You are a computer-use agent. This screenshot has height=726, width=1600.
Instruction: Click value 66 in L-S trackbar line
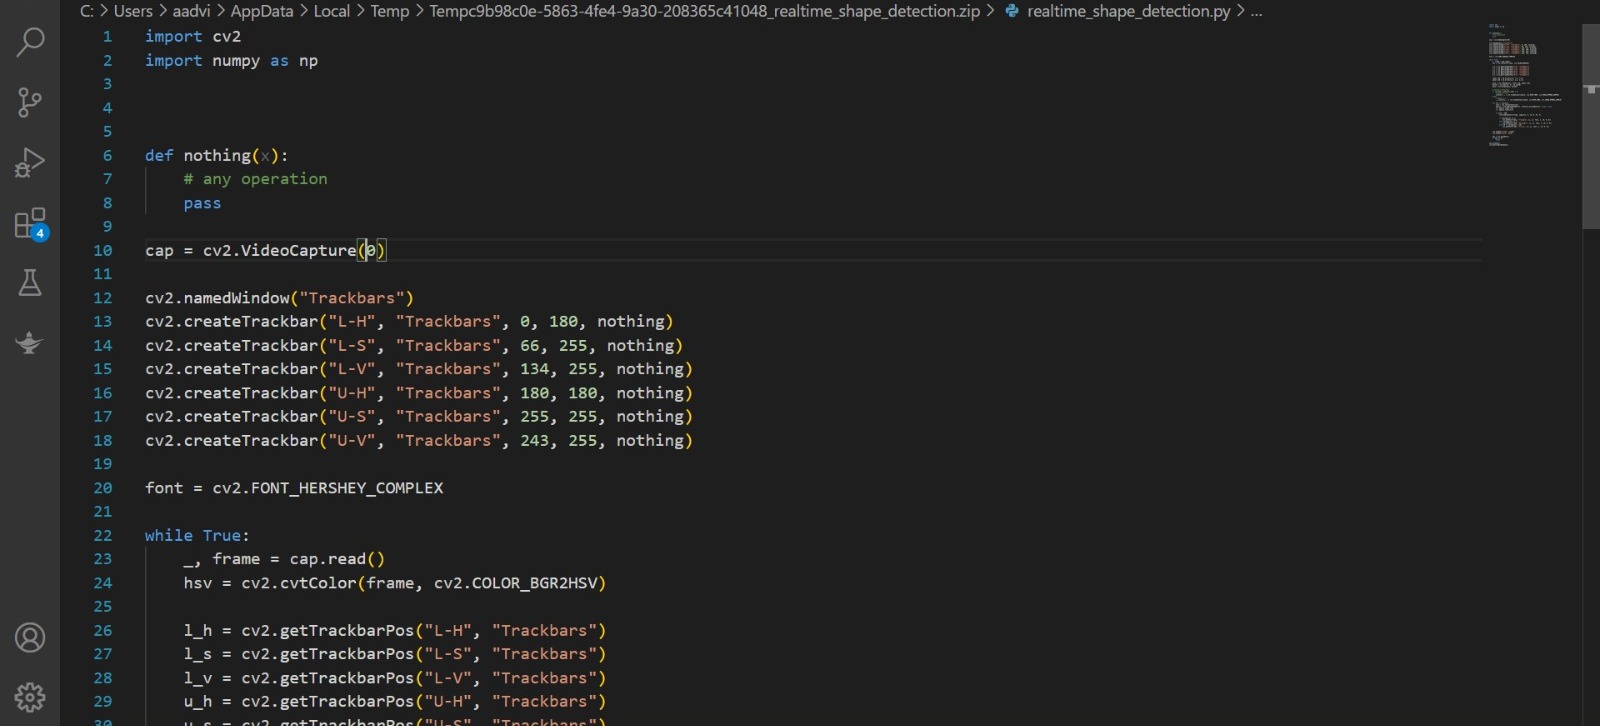[x=530, y=345]
